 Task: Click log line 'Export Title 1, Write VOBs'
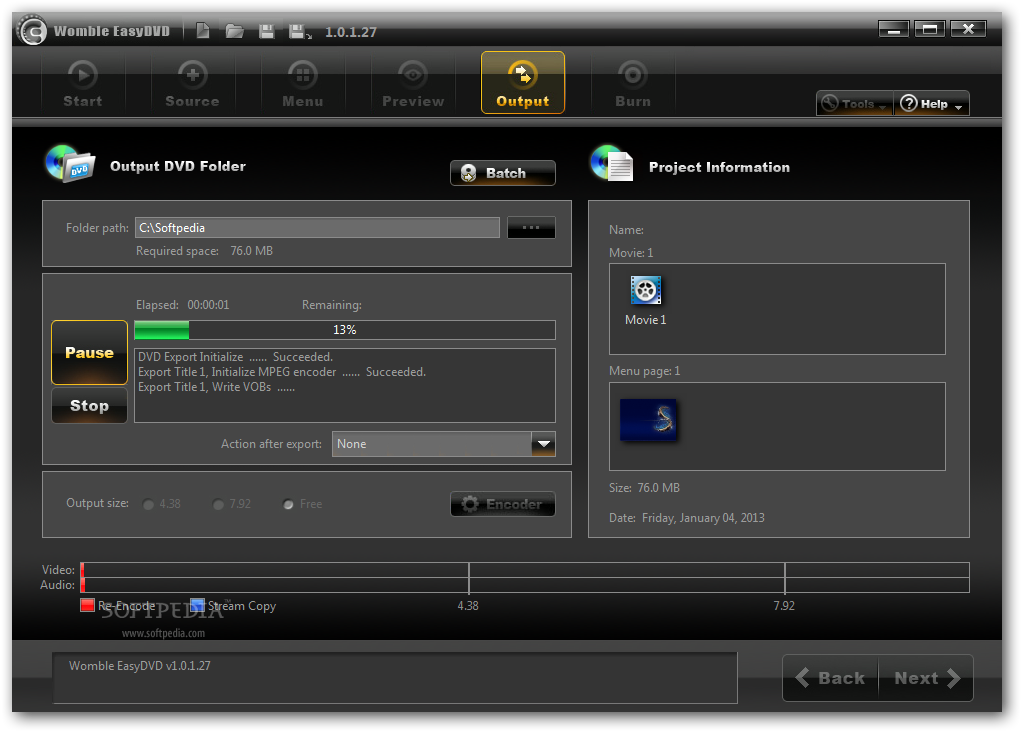216,387
